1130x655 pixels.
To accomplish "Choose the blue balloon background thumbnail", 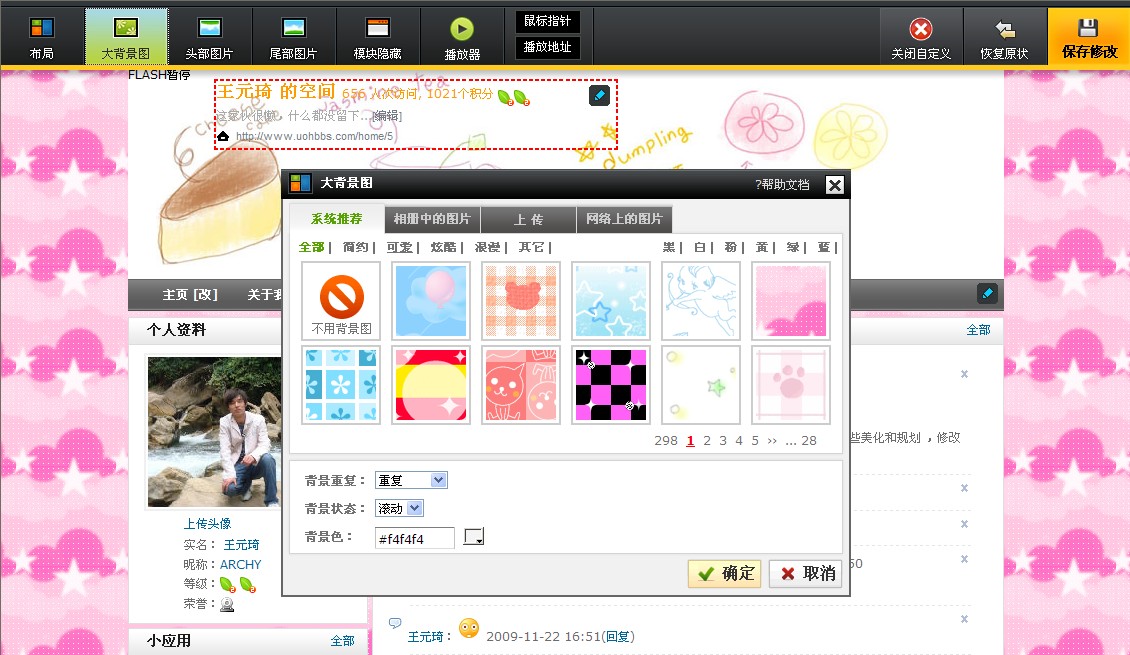I will tap(431, 300).
